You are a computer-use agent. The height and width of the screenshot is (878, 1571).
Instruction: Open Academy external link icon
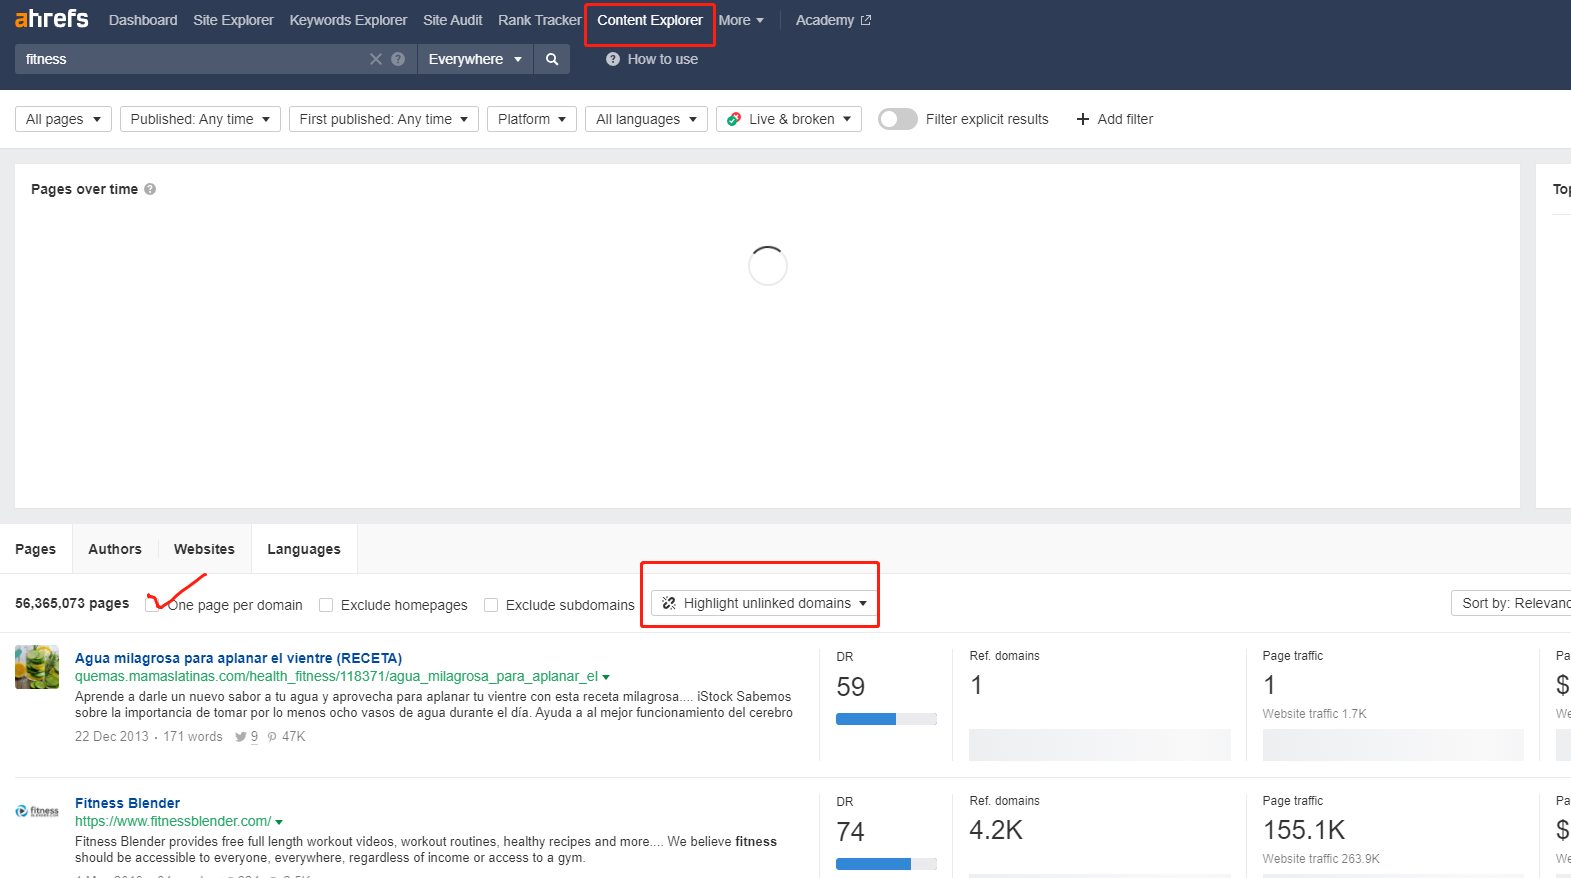click(x=866, y=20)
